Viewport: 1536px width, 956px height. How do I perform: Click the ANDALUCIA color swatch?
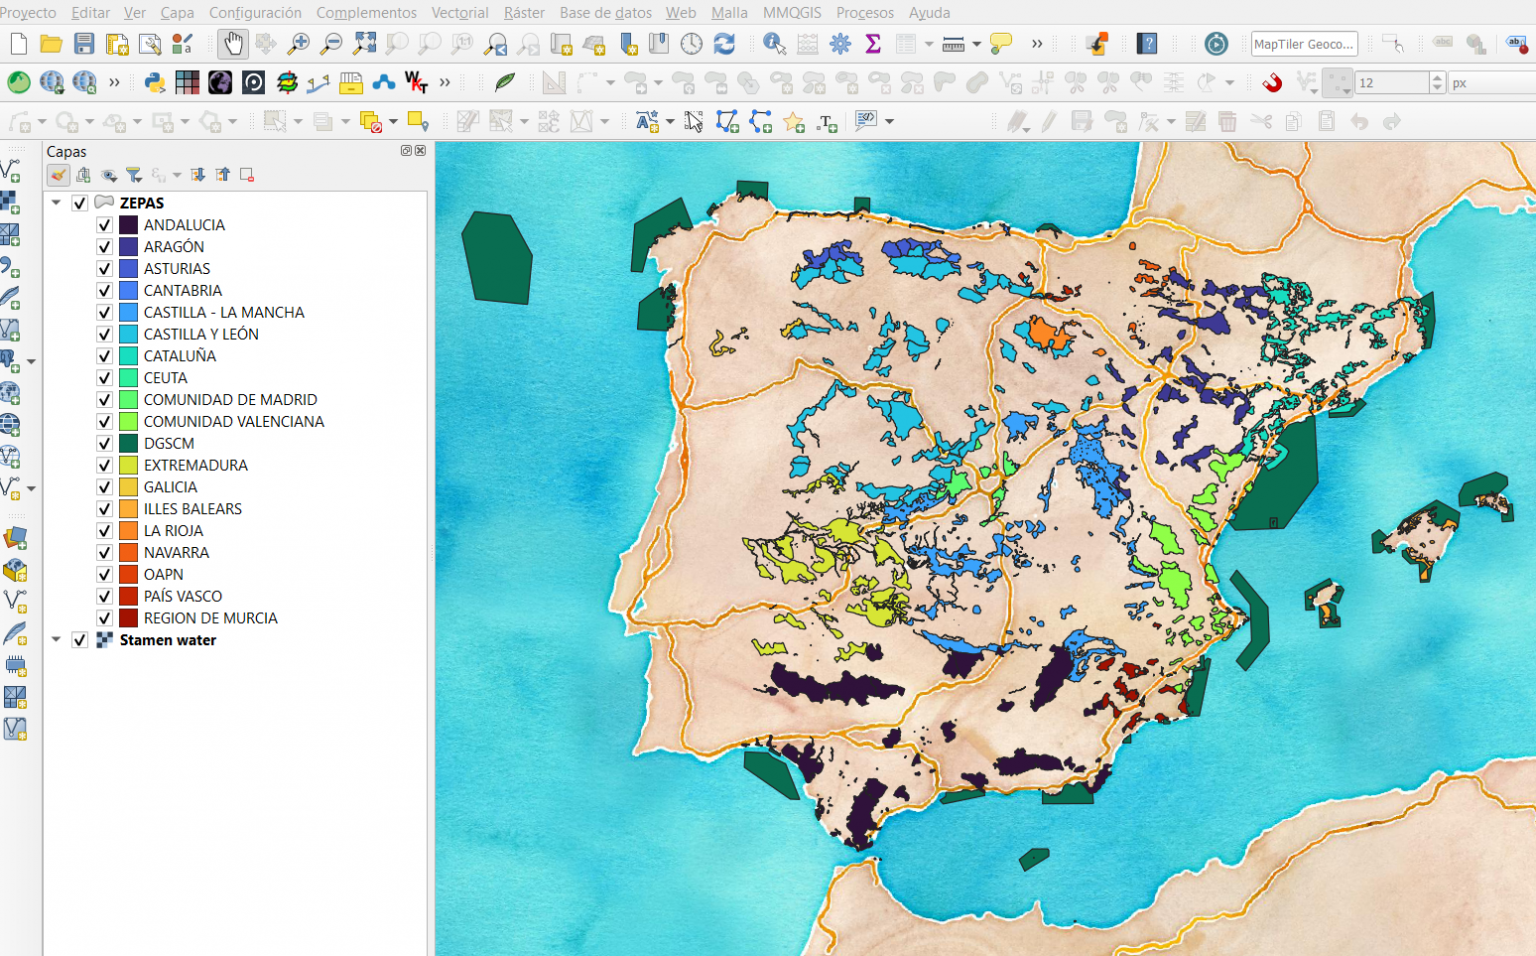(127, 225)
